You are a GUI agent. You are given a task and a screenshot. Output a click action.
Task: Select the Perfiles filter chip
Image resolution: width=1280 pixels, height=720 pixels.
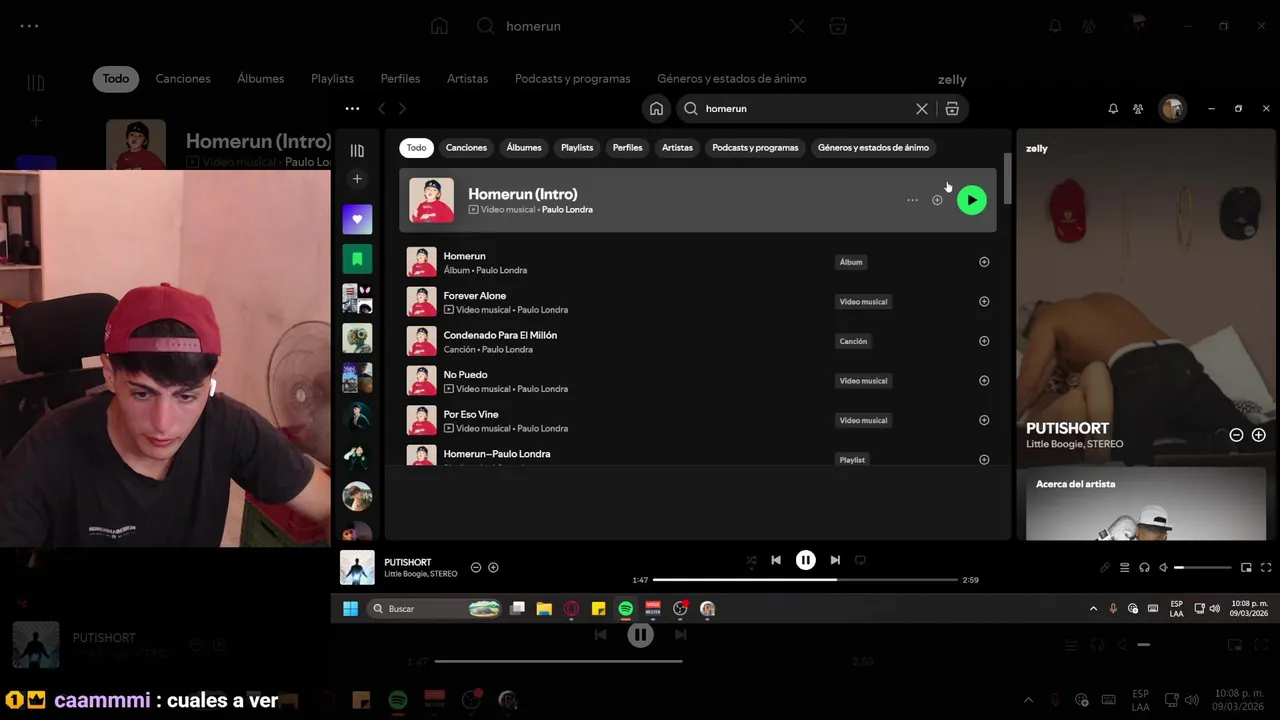click(627, 148)
